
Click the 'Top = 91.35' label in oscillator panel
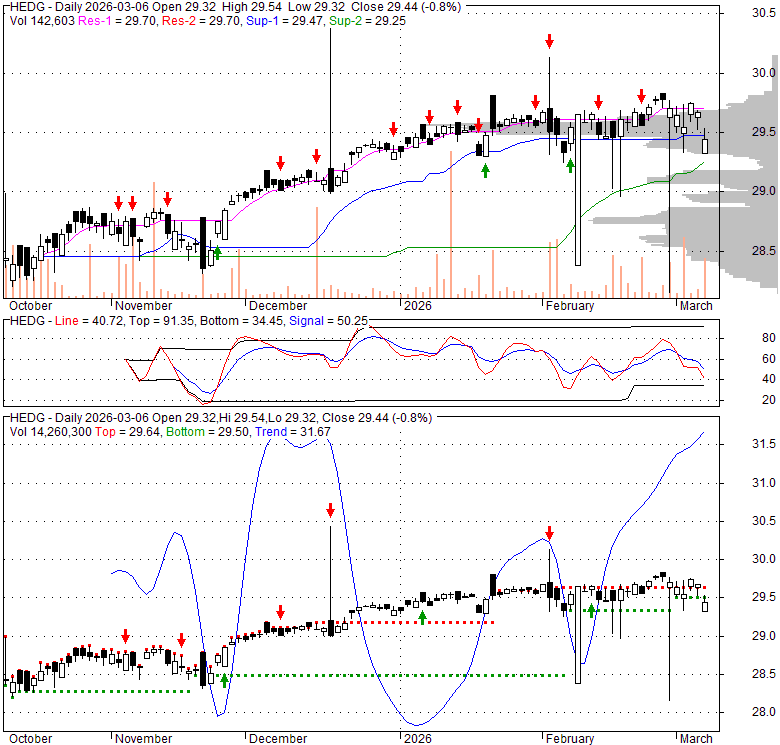(162, 321)
